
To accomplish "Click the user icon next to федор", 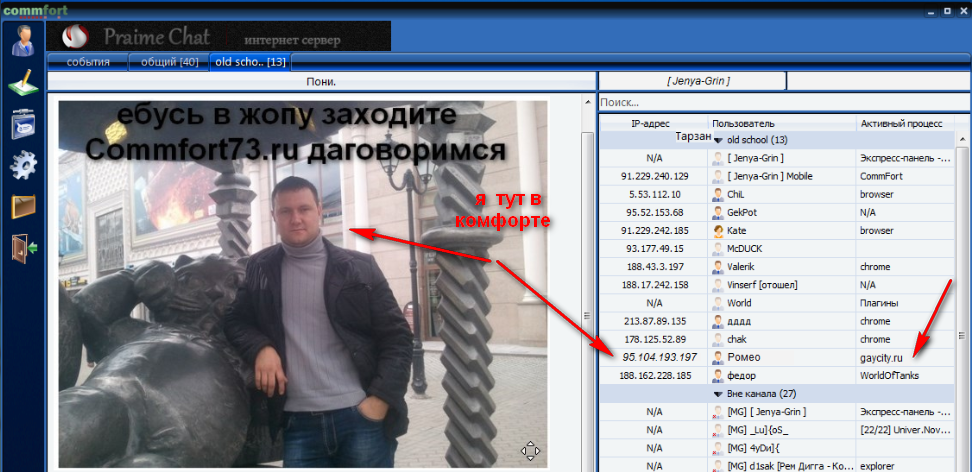I will point(718,375).
